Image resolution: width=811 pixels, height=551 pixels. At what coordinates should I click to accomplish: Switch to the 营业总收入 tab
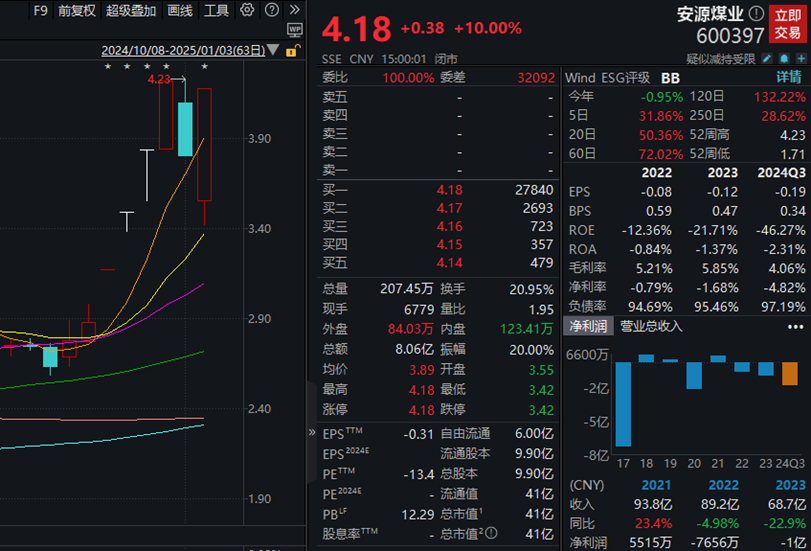(x=651, y=326)
